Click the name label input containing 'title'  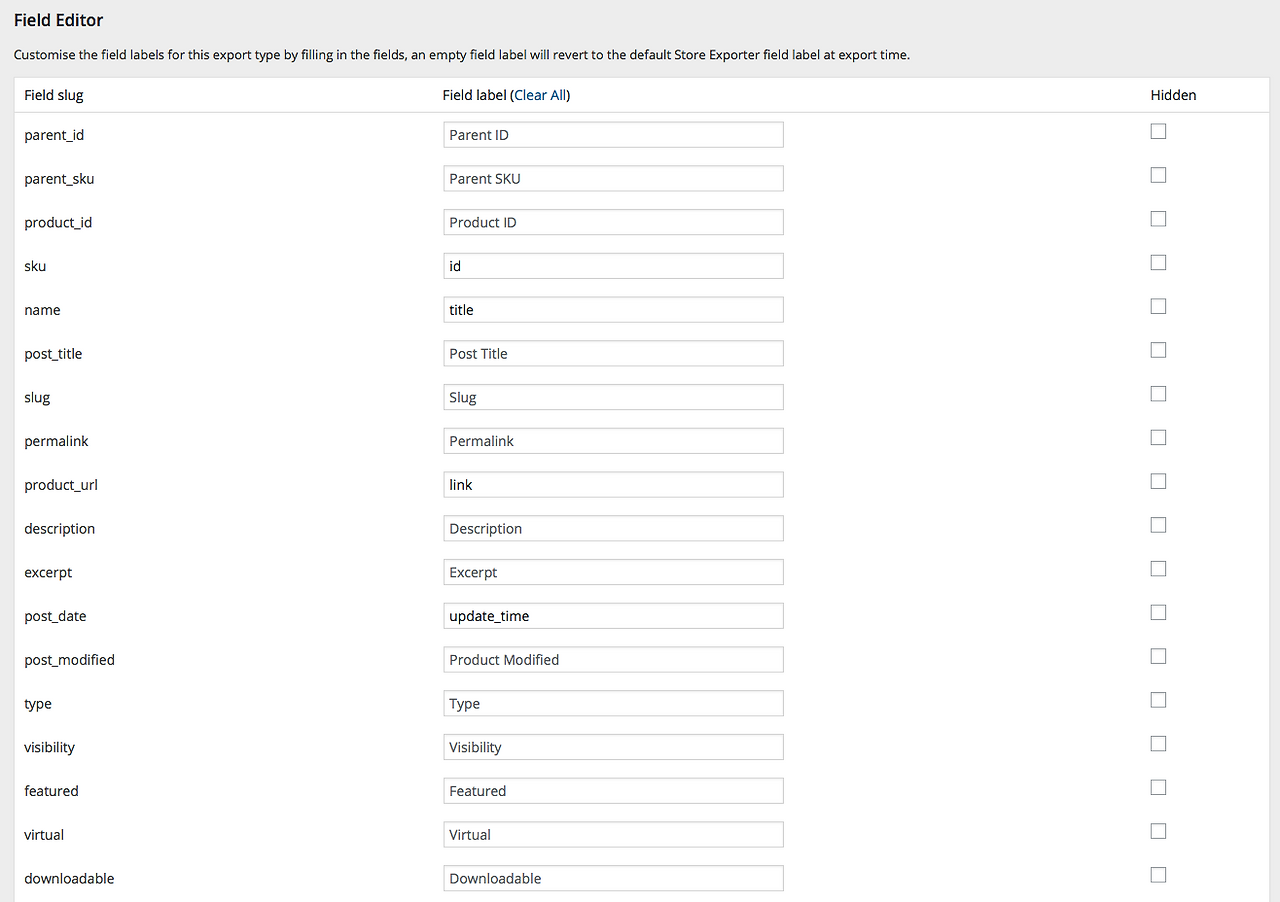click(613, 310)
